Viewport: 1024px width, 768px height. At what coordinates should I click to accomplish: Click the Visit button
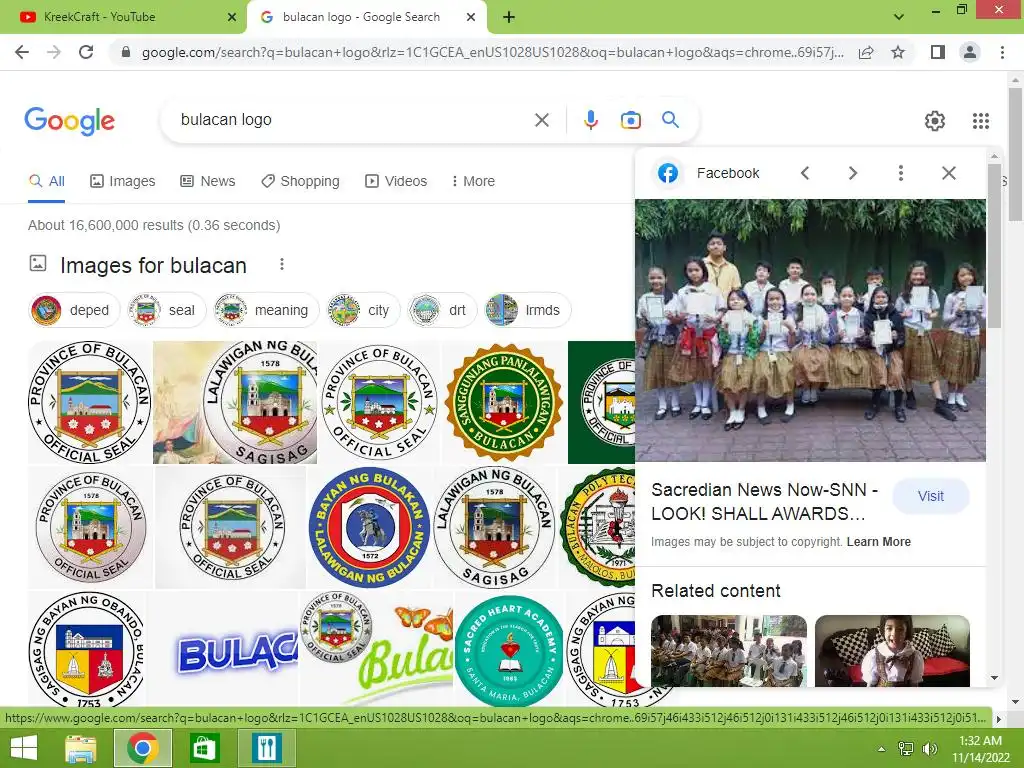pos(930,496)
